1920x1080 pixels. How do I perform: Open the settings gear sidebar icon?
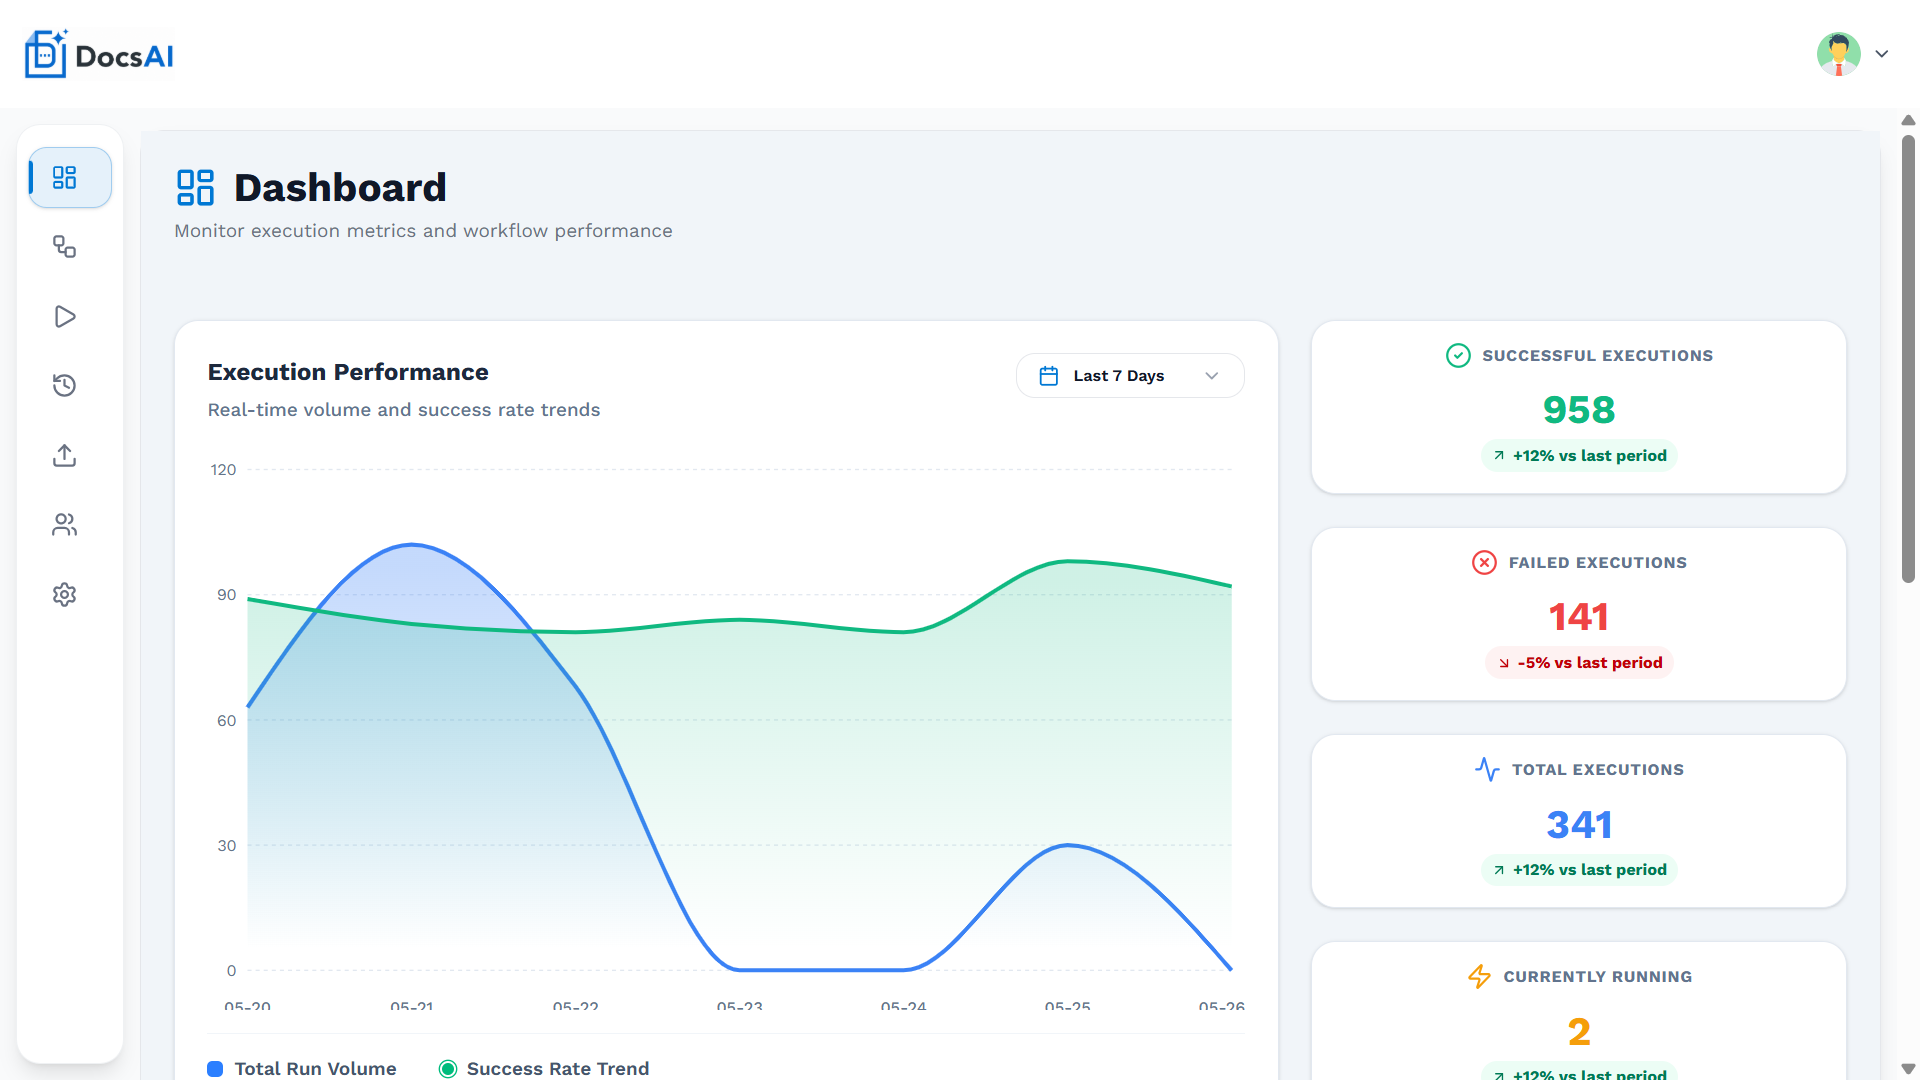pos(65,595)
